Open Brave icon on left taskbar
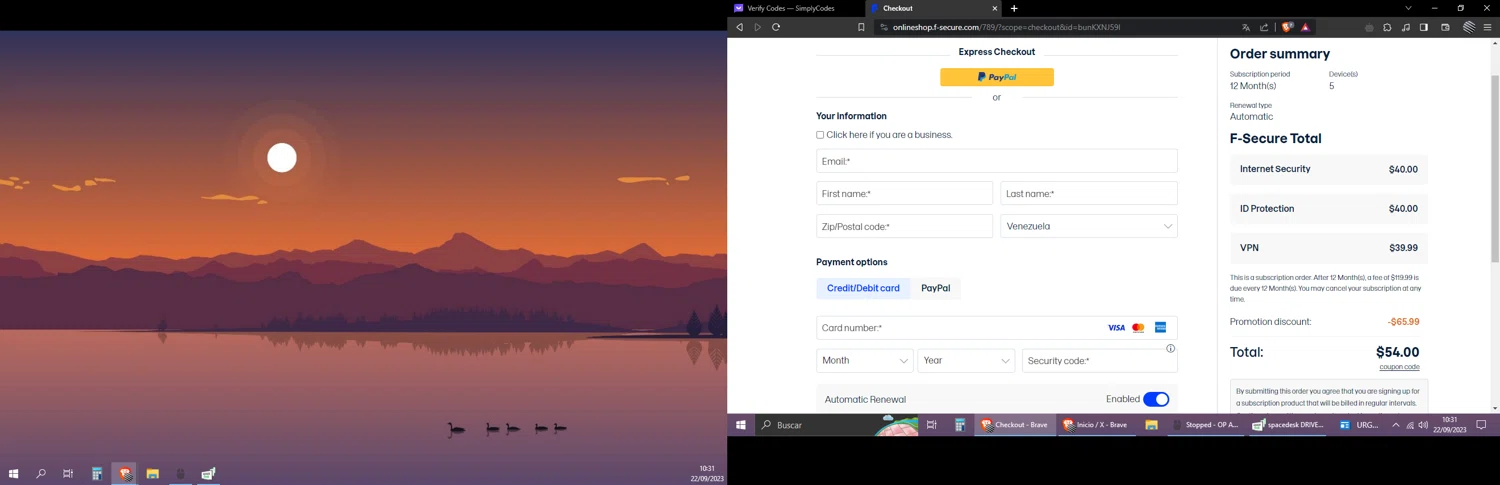 click(125, 474)
